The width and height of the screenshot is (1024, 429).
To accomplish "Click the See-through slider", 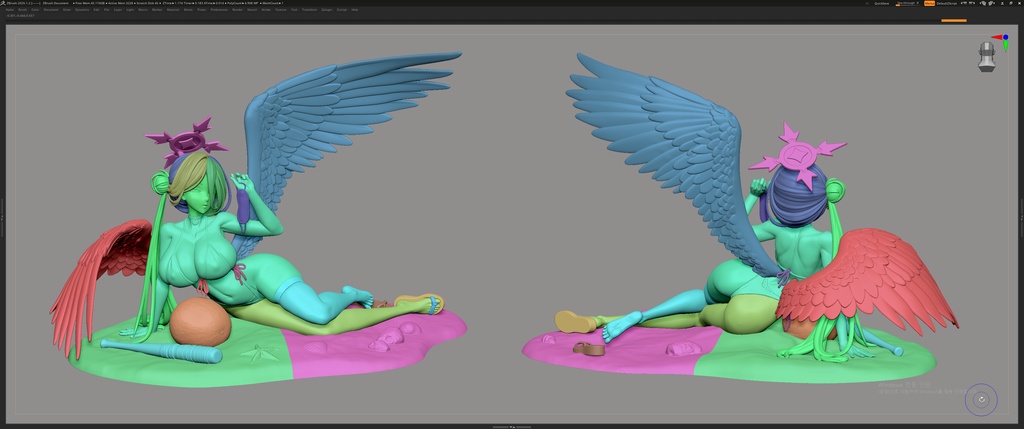I will 908,3.
